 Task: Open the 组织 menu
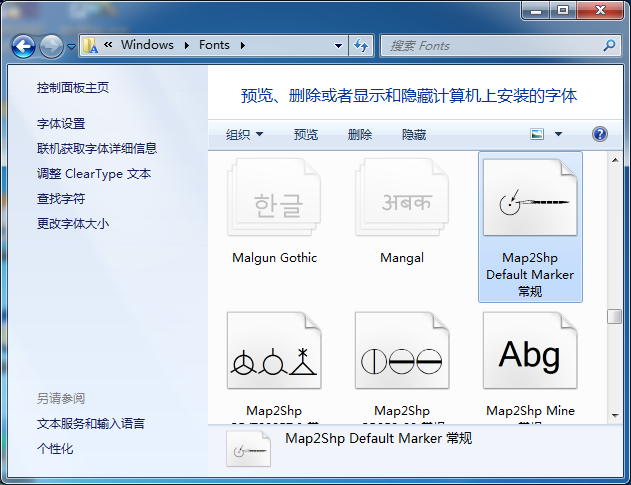(x=244, y=134)
